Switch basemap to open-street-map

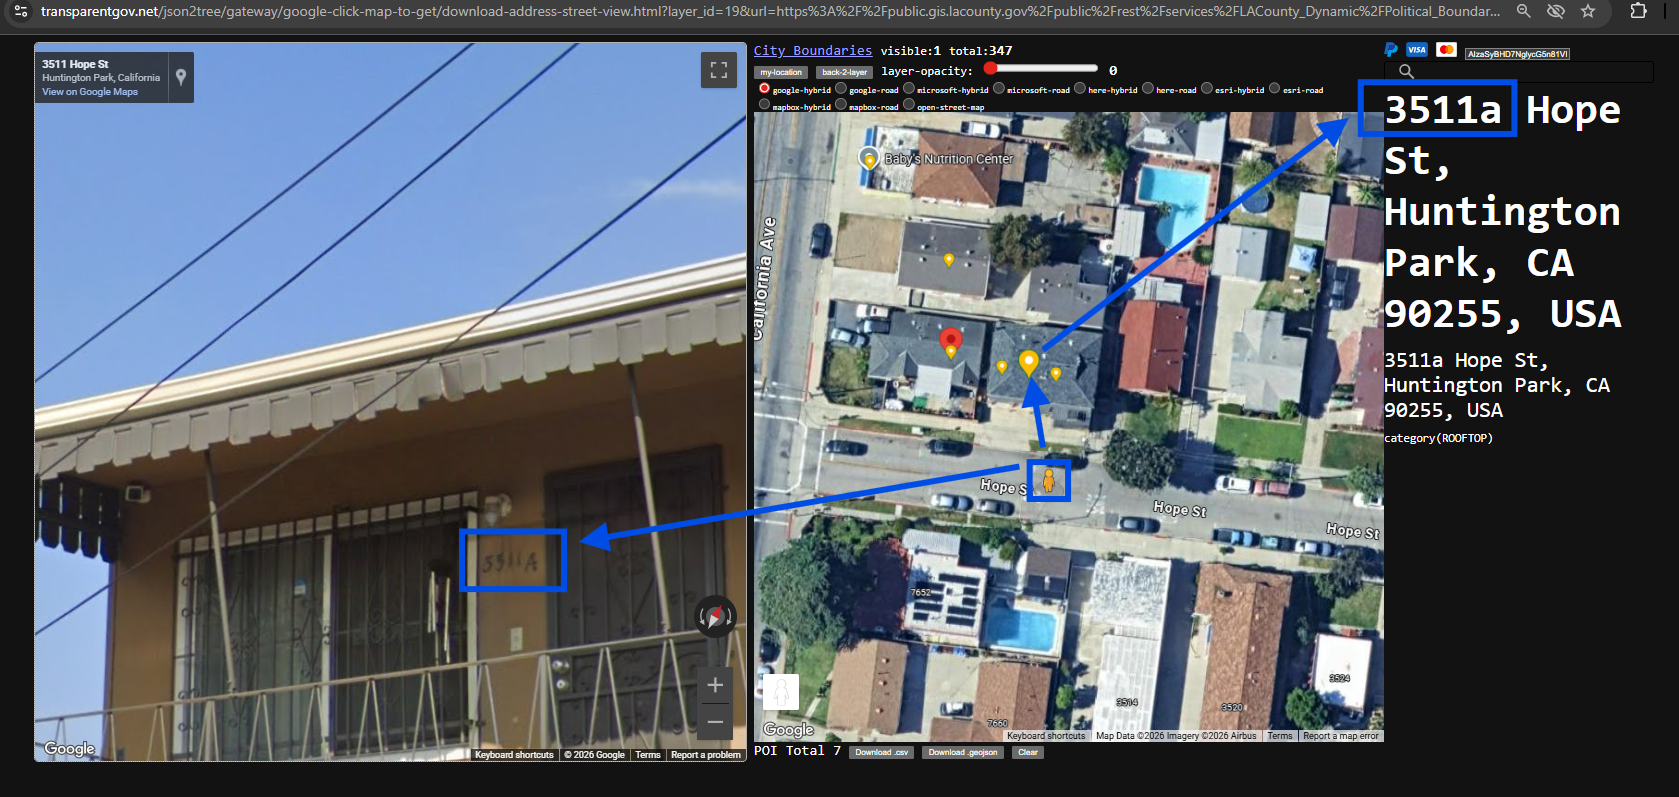pos(909,105)
